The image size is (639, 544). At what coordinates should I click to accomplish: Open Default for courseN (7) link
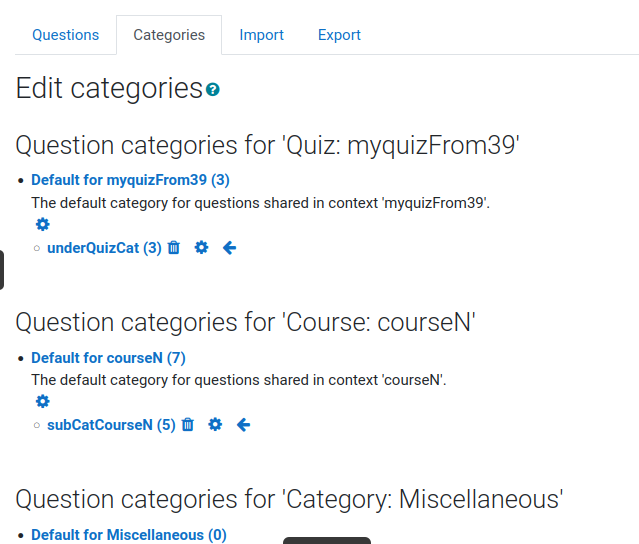(108, 358)
